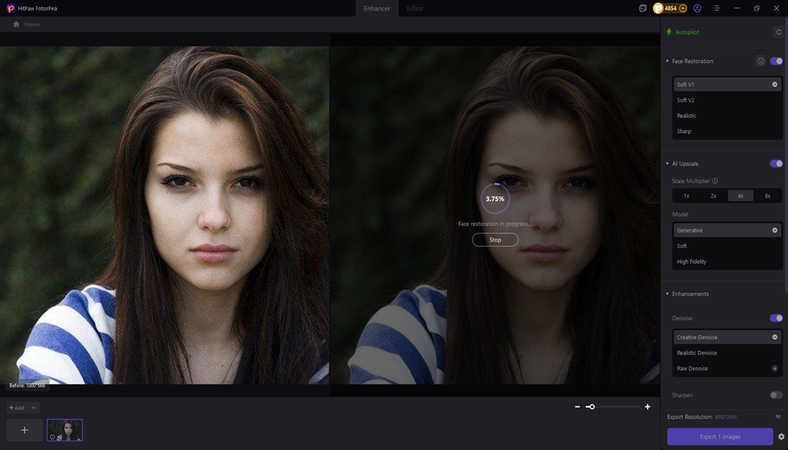
Task: Click the Scale Multiplier label
Action: pos(691,181)
